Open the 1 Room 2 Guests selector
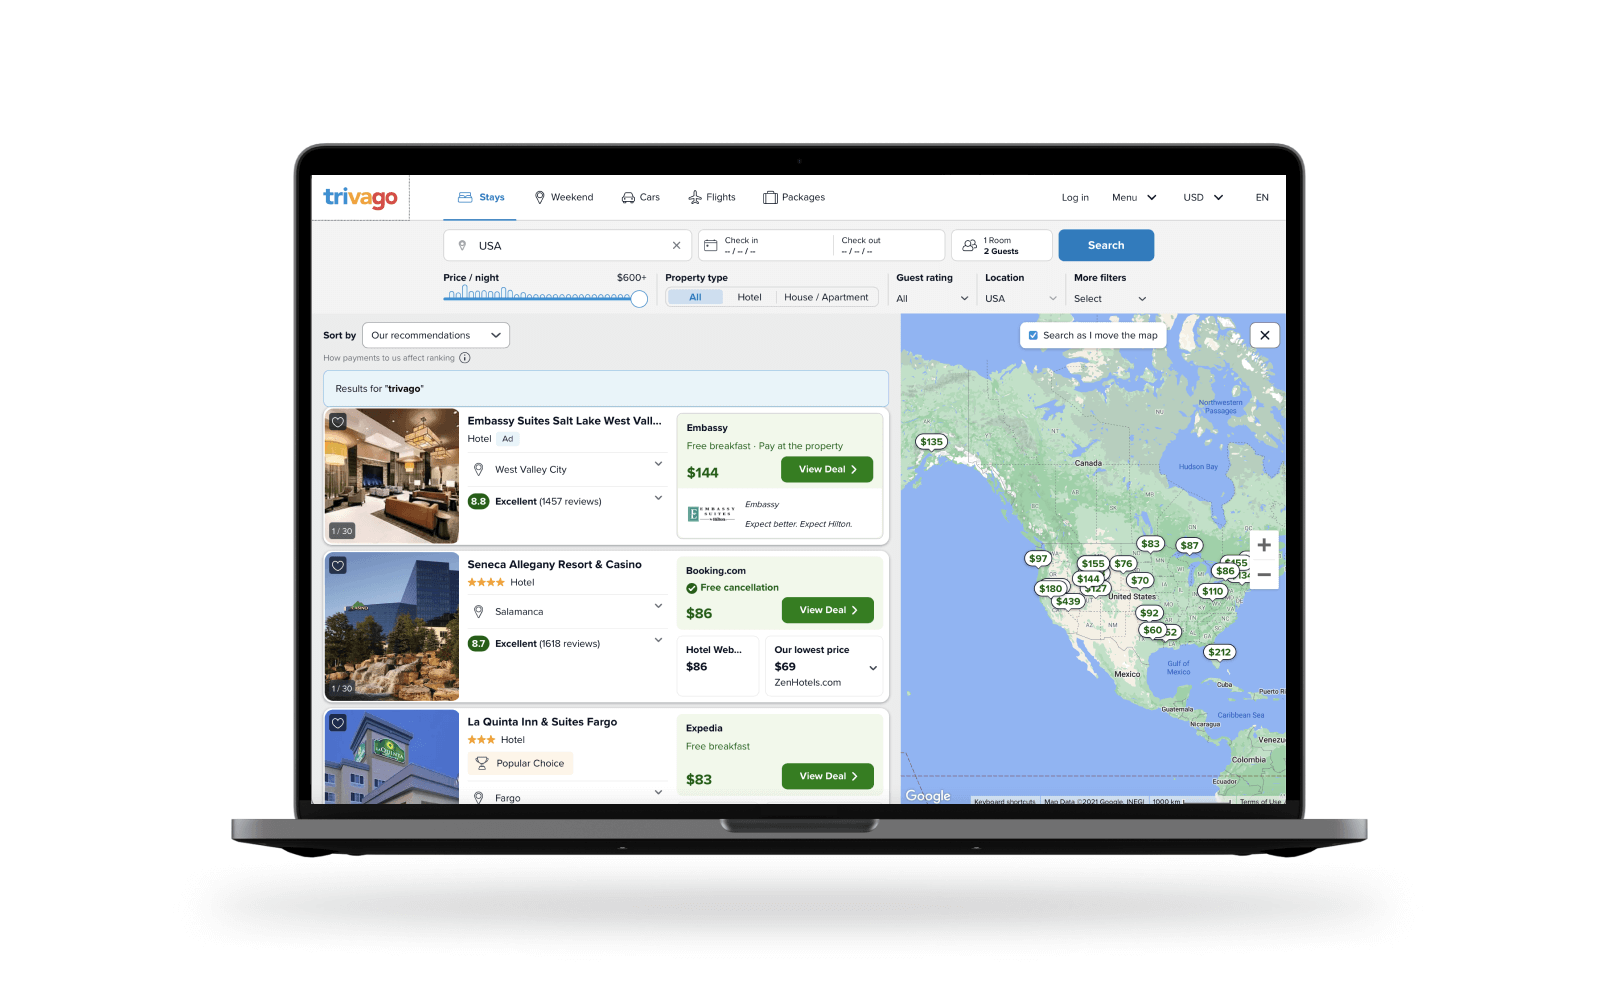 (1001, 245)
